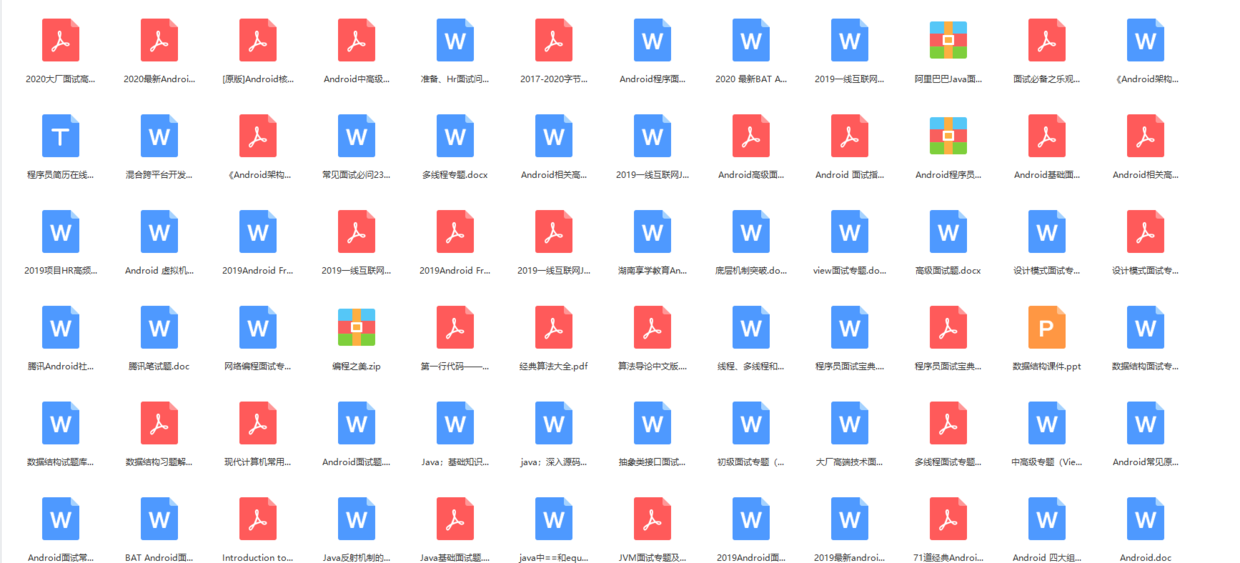The image size is (1240, 563).
Task: Select the label 'Java反射机制的...'
Action: pos(356,558)
